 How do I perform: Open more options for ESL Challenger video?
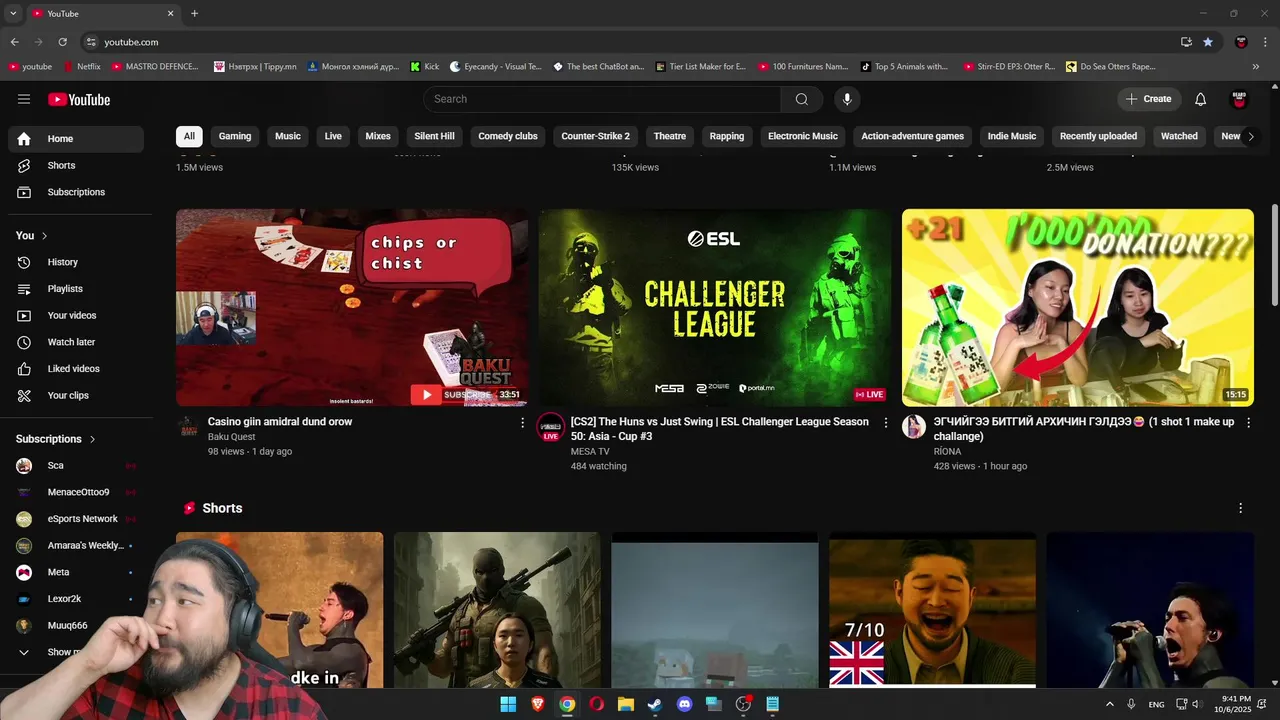[x=885, y=423]
